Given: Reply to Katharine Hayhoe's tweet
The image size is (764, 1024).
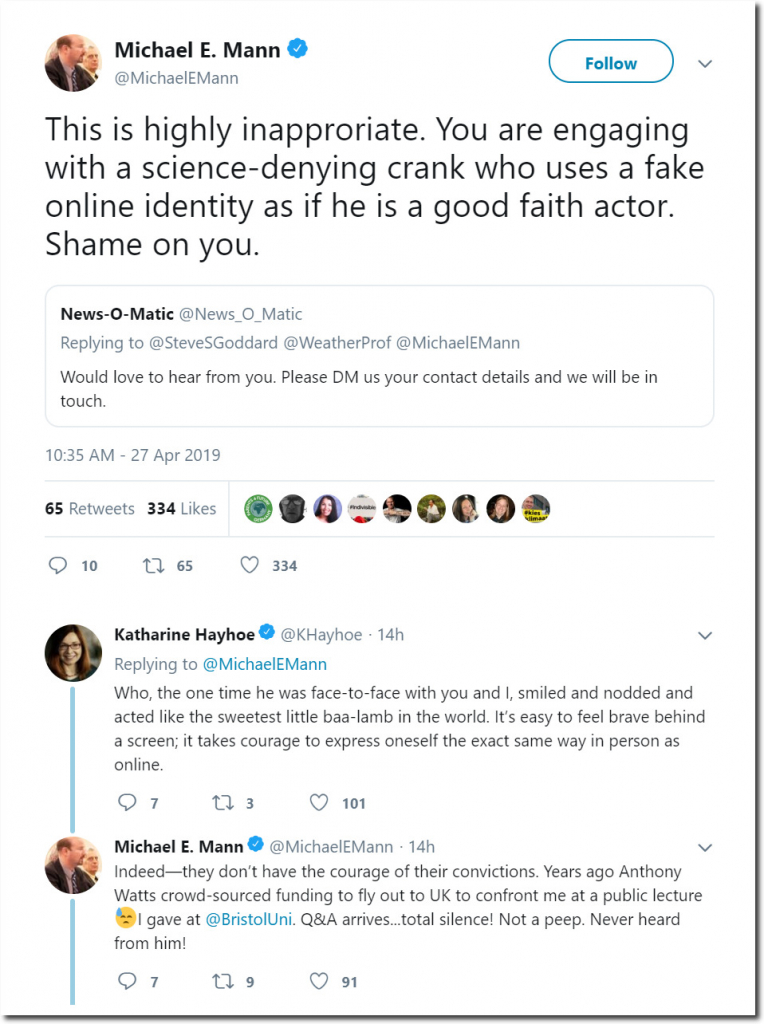Looking at the screenshot, I should [126, 802].
